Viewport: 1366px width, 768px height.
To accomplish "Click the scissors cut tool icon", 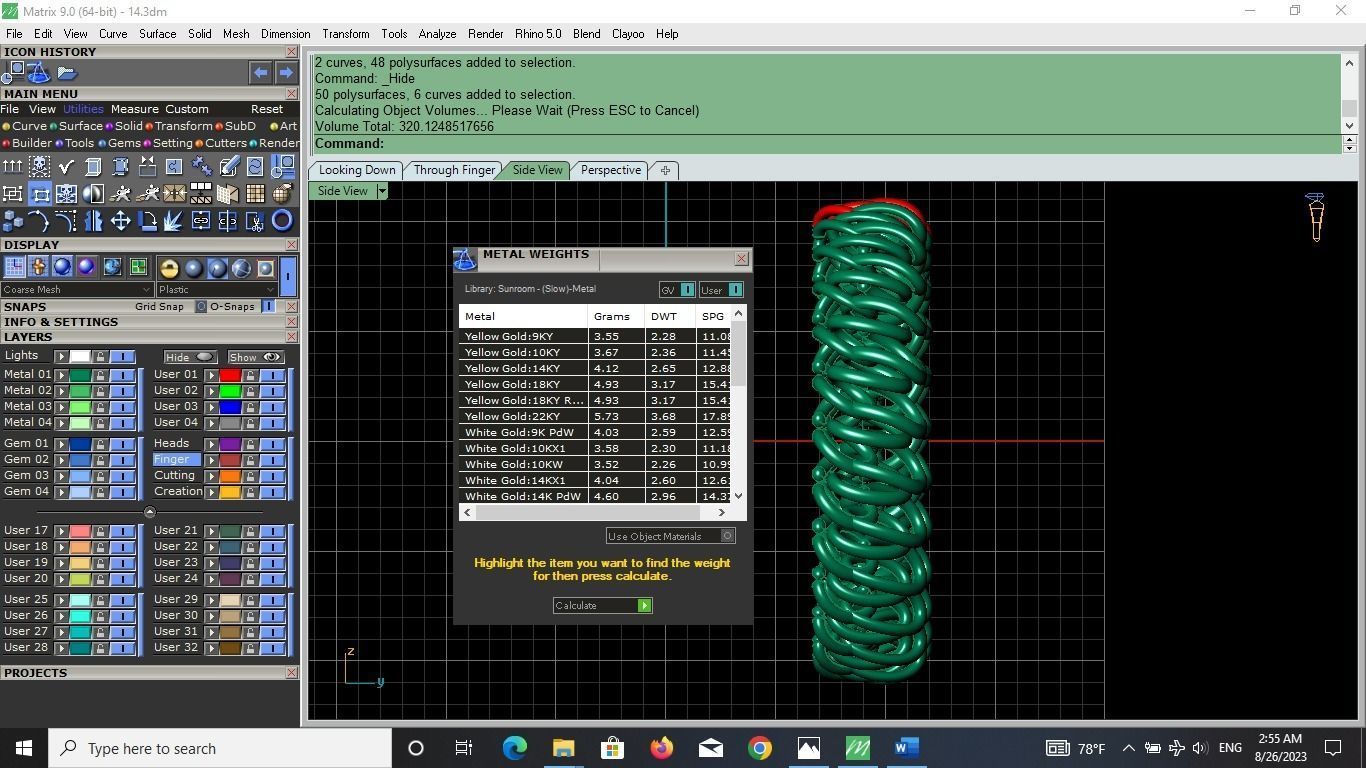I will (x=255, y=220).
